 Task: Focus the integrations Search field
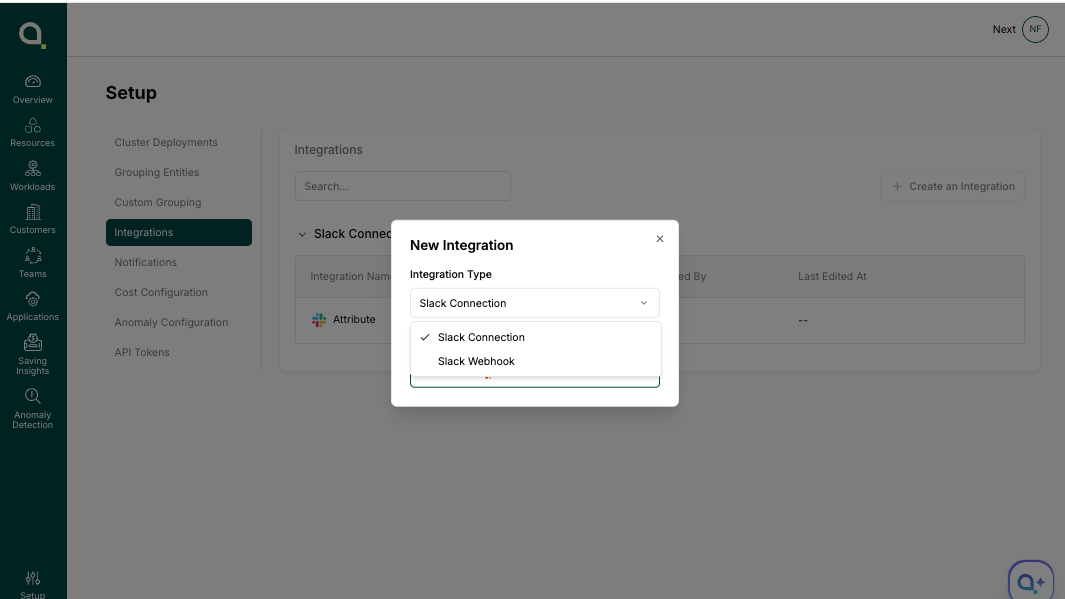(403, 186)
